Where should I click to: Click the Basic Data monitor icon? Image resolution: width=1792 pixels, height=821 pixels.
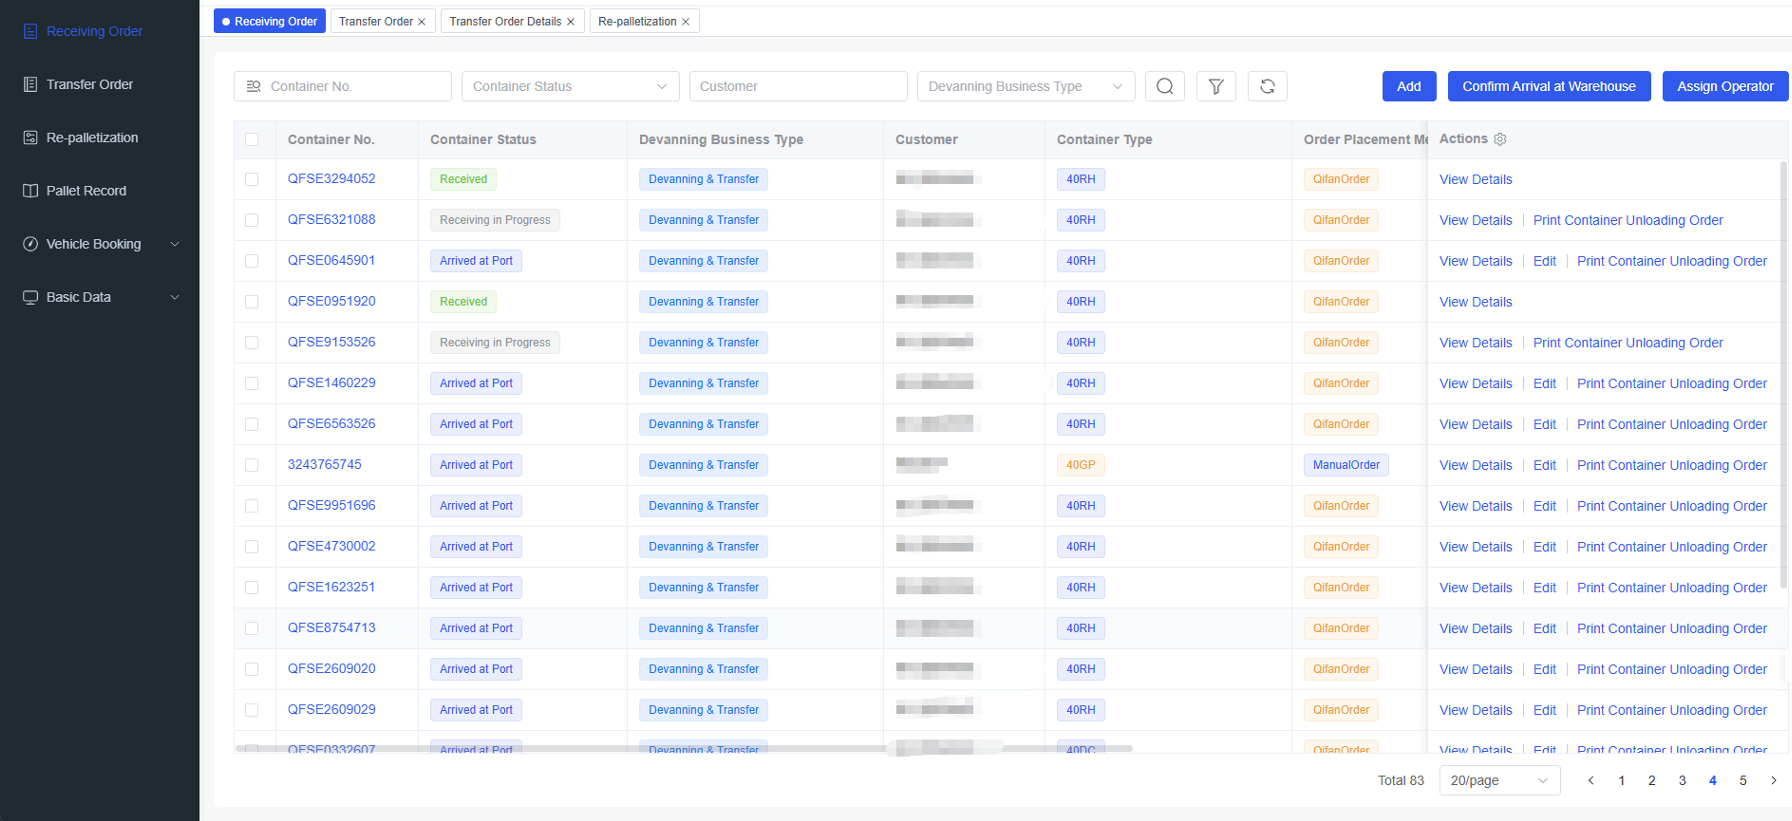click(x=30, y=297)
